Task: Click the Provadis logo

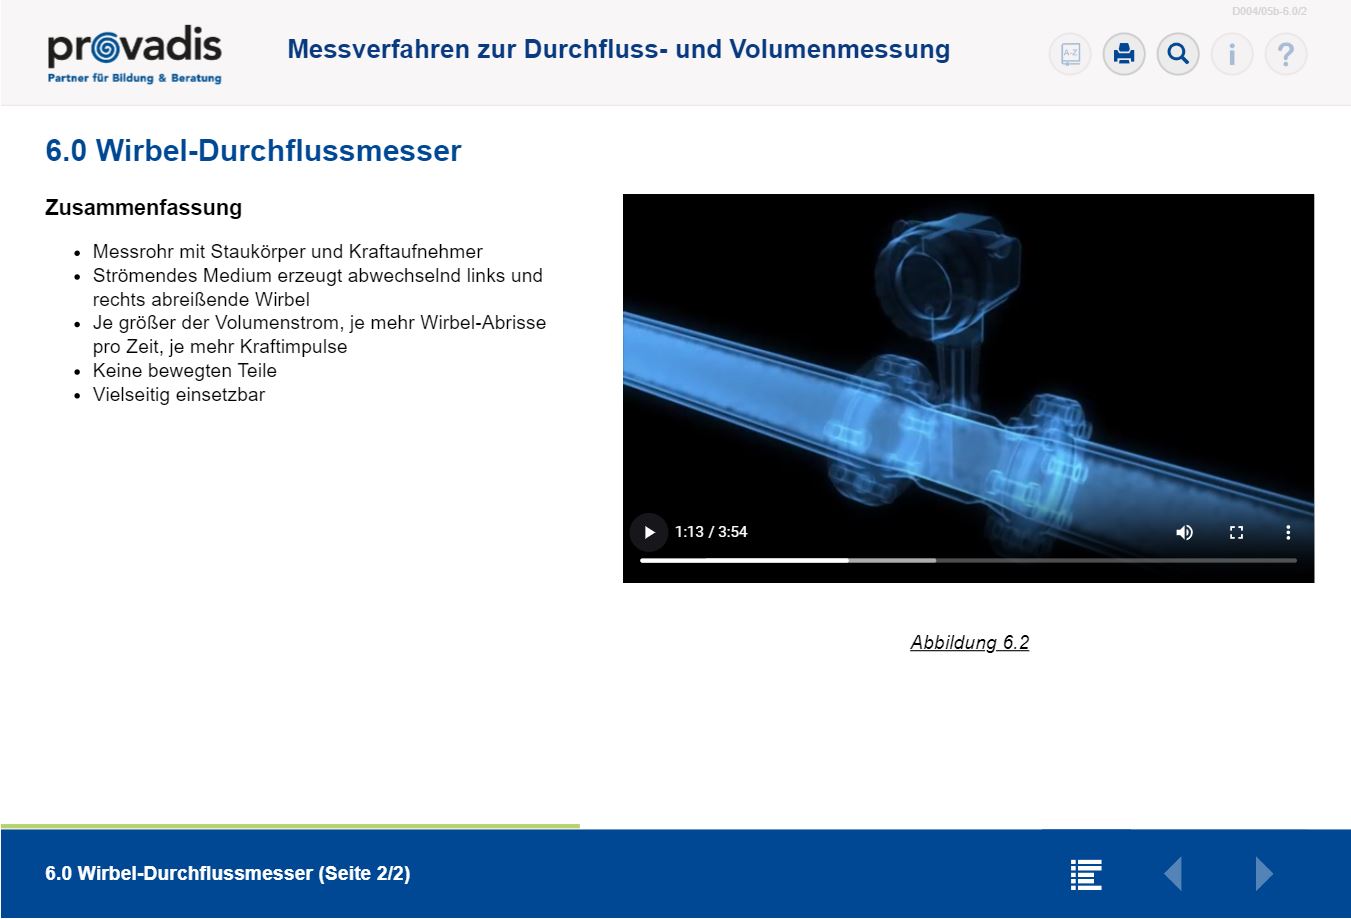Action: (134, 55)
